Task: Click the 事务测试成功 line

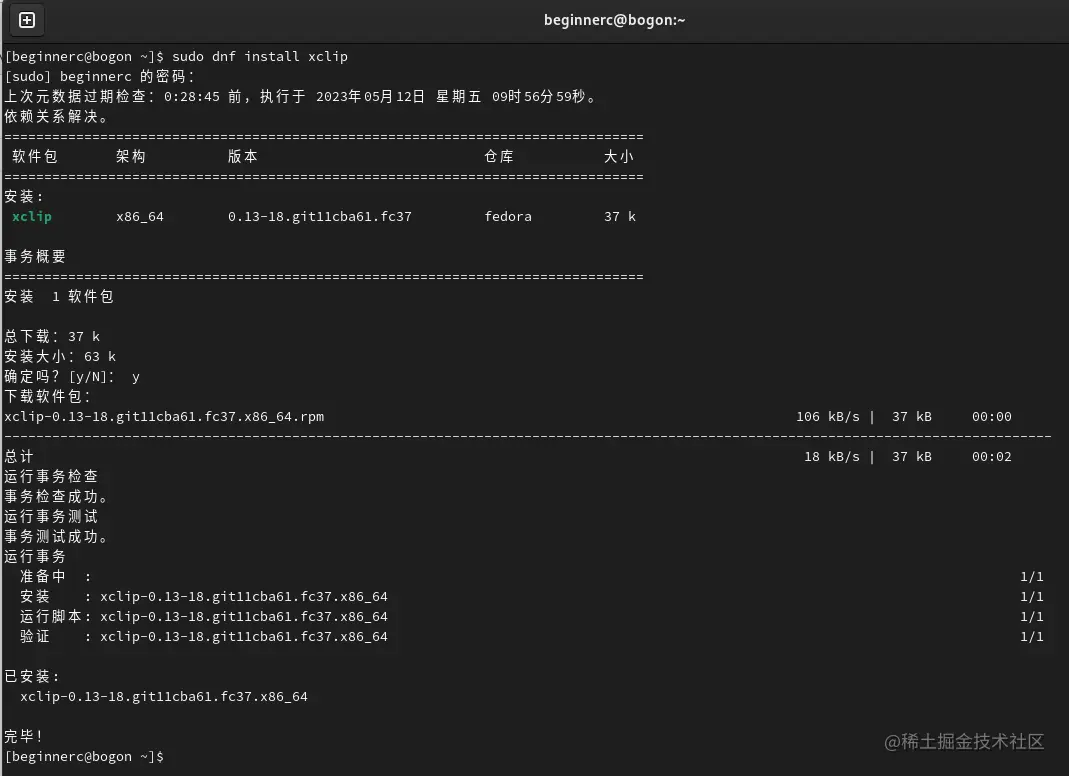Action: coord(56,537)
